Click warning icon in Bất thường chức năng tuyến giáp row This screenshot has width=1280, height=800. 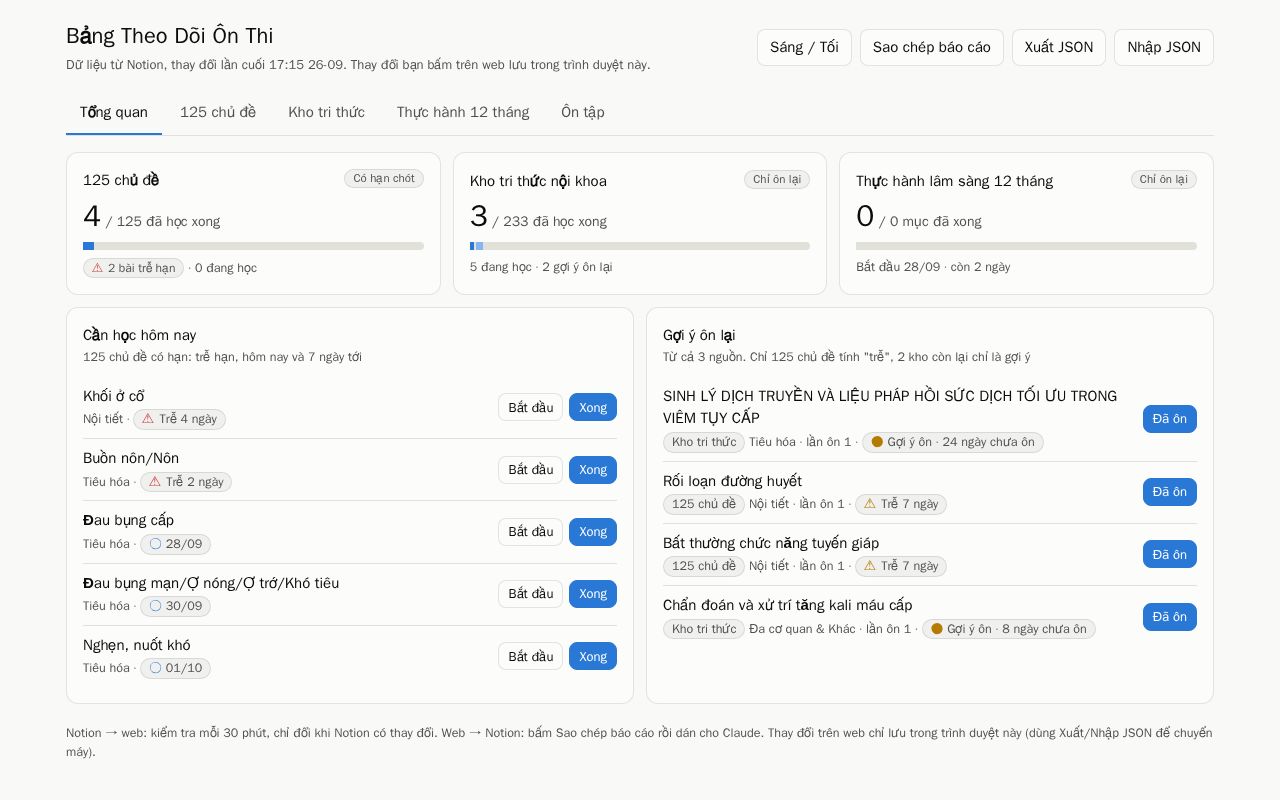(x=870, y=566)
